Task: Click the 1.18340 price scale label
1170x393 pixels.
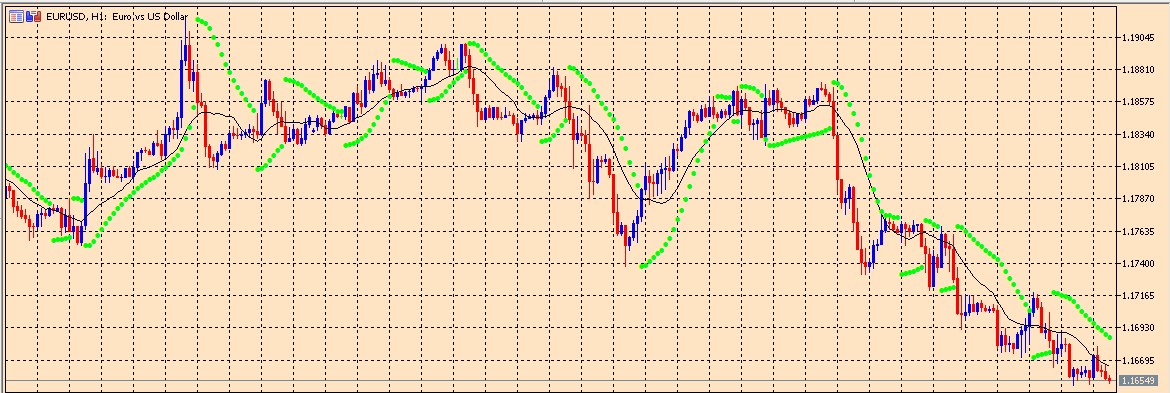Action: tap(1139, 134)
